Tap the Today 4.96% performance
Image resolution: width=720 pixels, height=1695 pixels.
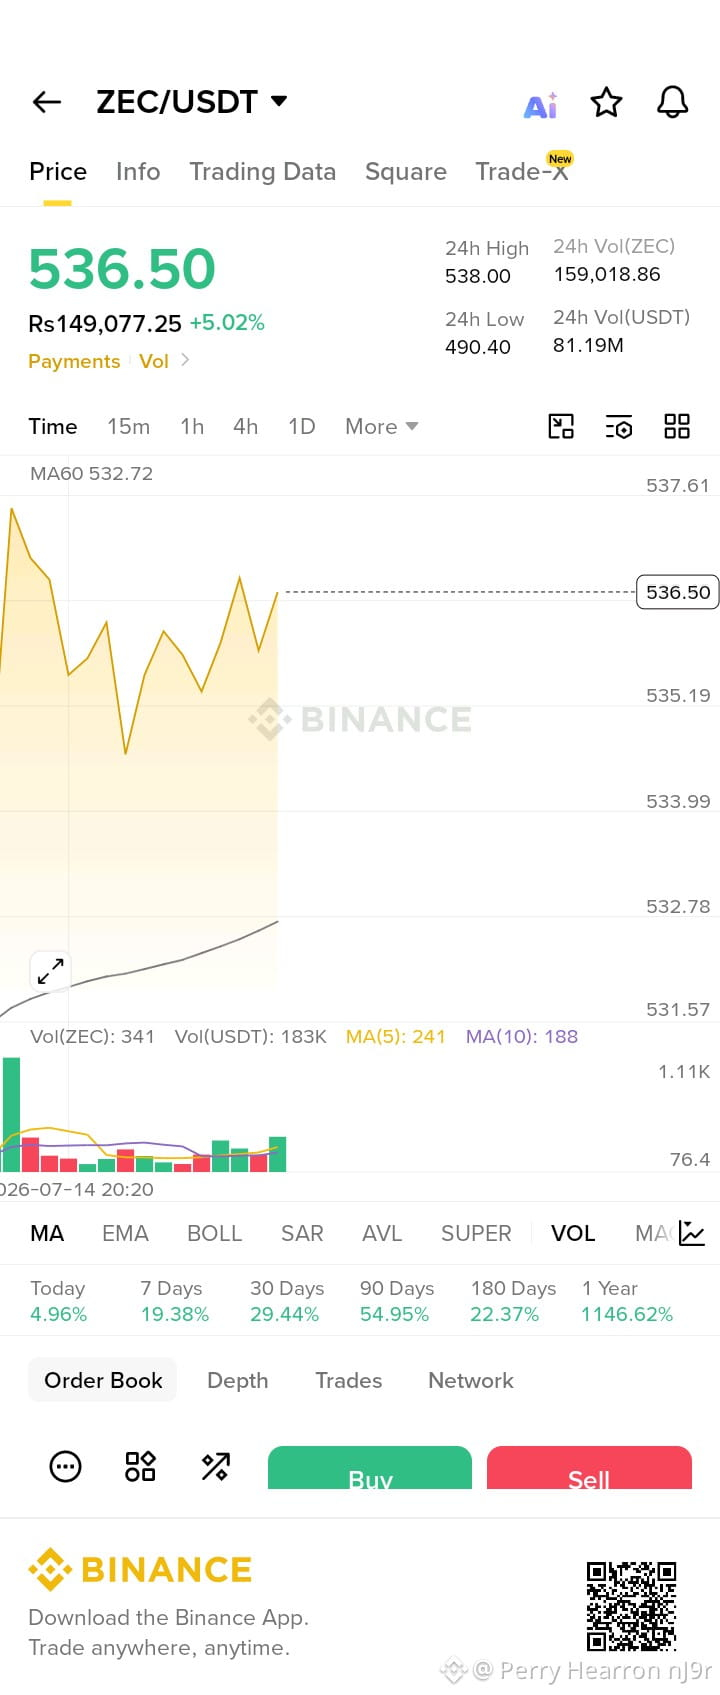coord(58,1301)
